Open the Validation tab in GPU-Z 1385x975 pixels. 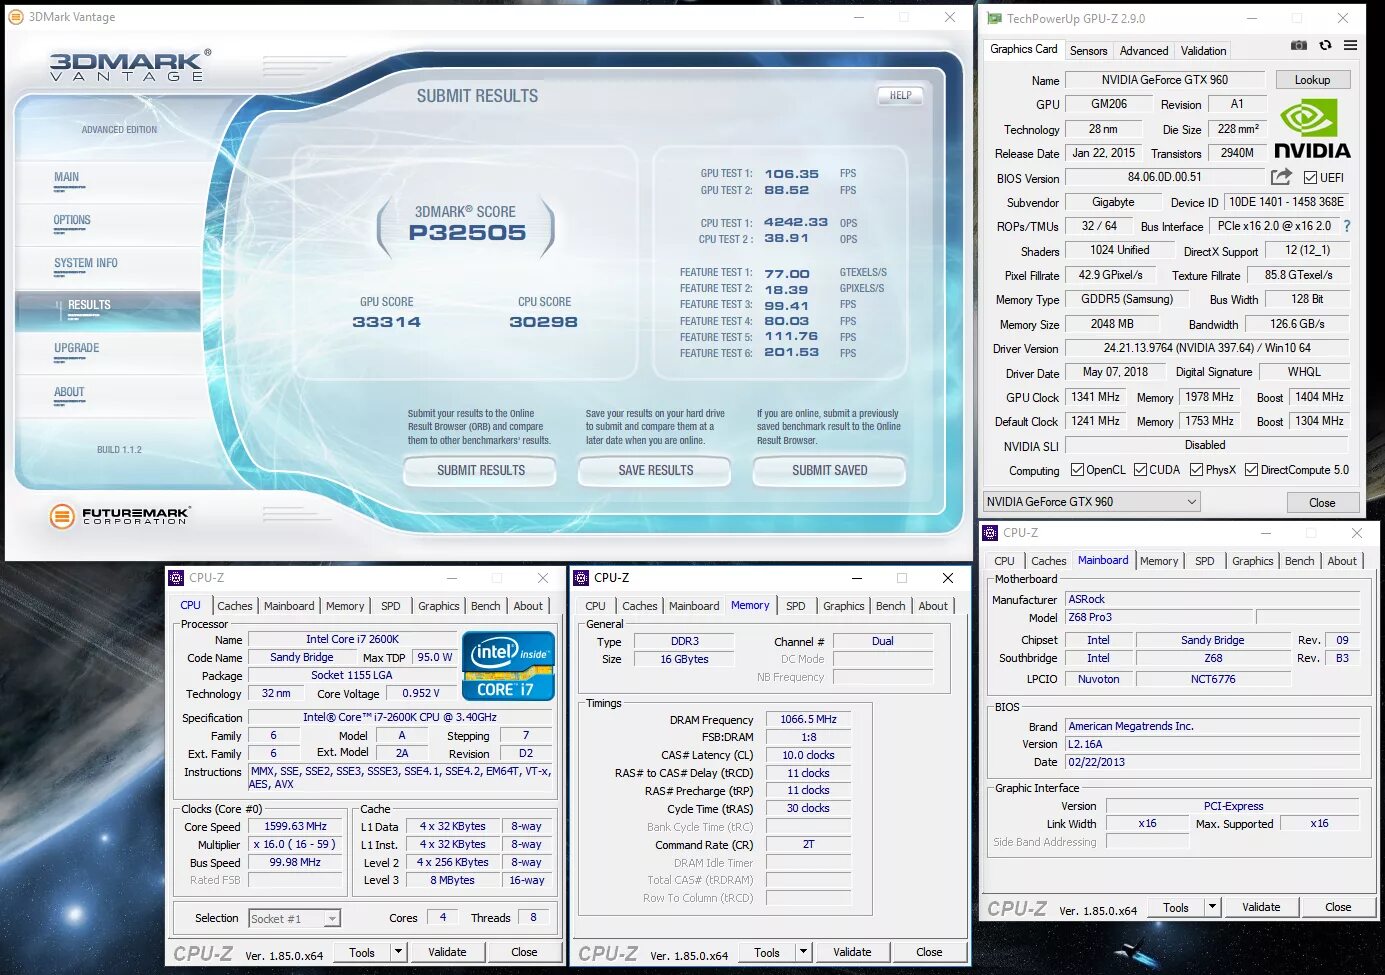1203,51
